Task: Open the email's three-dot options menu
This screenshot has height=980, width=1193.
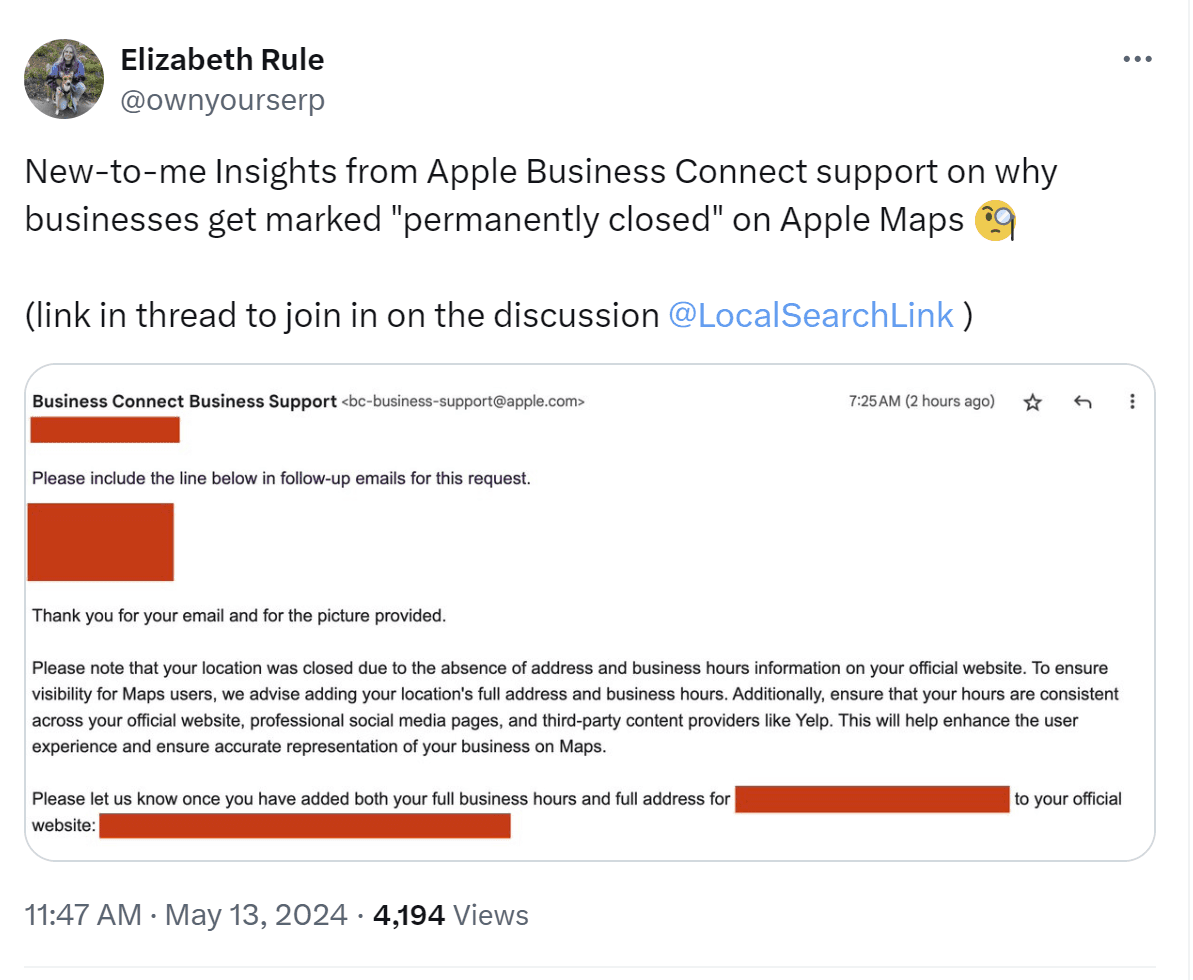Action: tap(1132, 401)
